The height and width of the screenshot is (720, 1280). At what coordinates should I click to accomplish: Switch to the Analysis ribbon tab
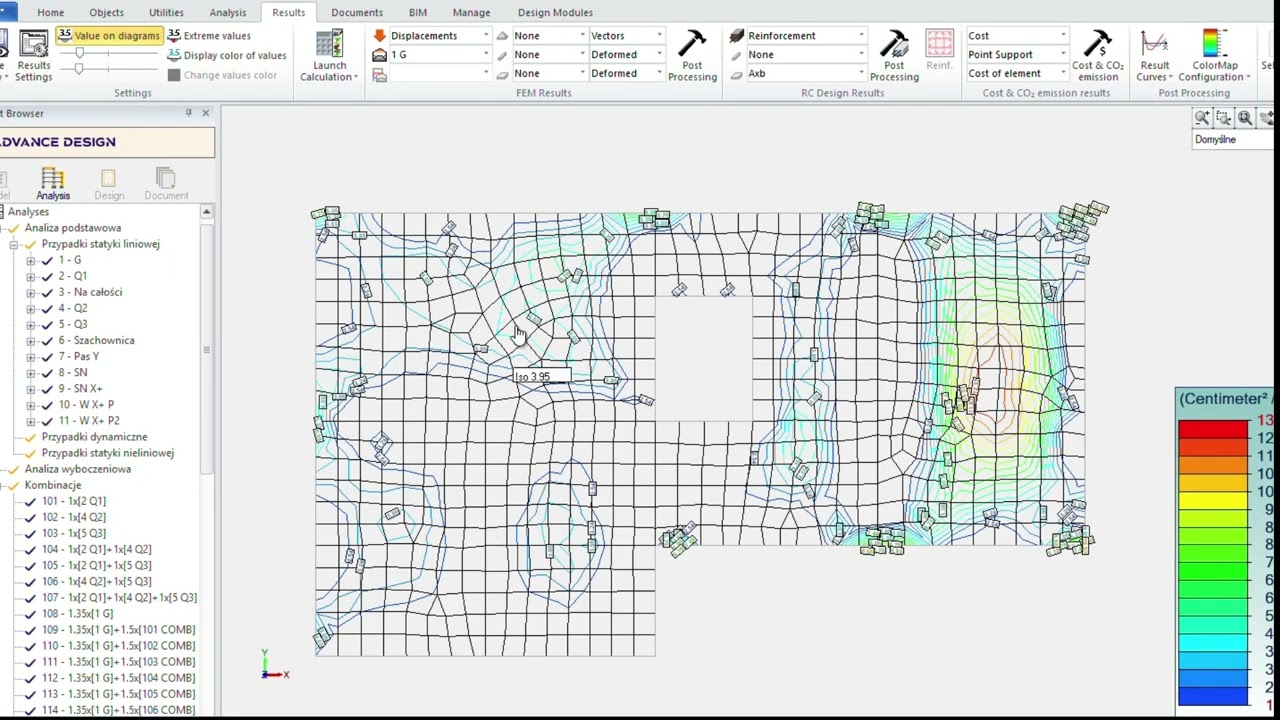click(x=227, y=12)
